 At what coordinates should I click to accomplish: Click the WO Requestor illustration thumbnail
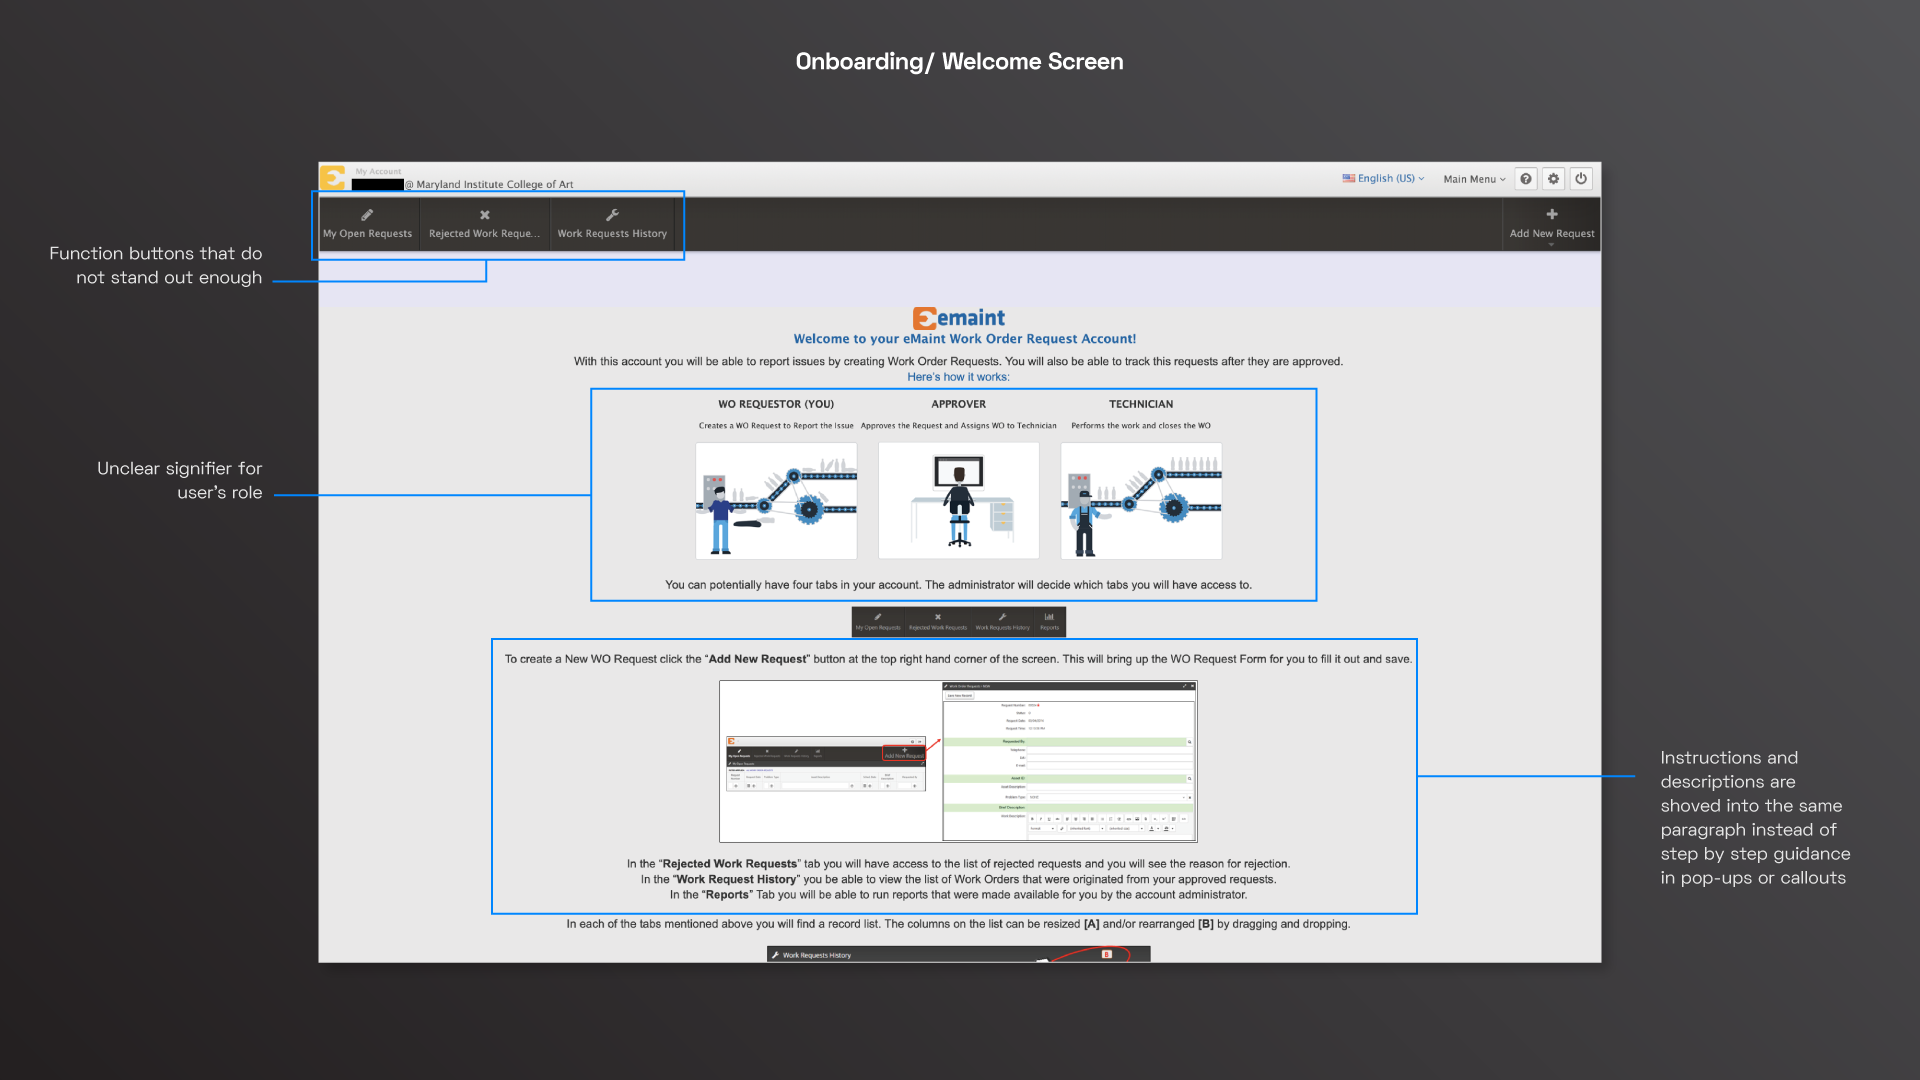pos(776,501)
